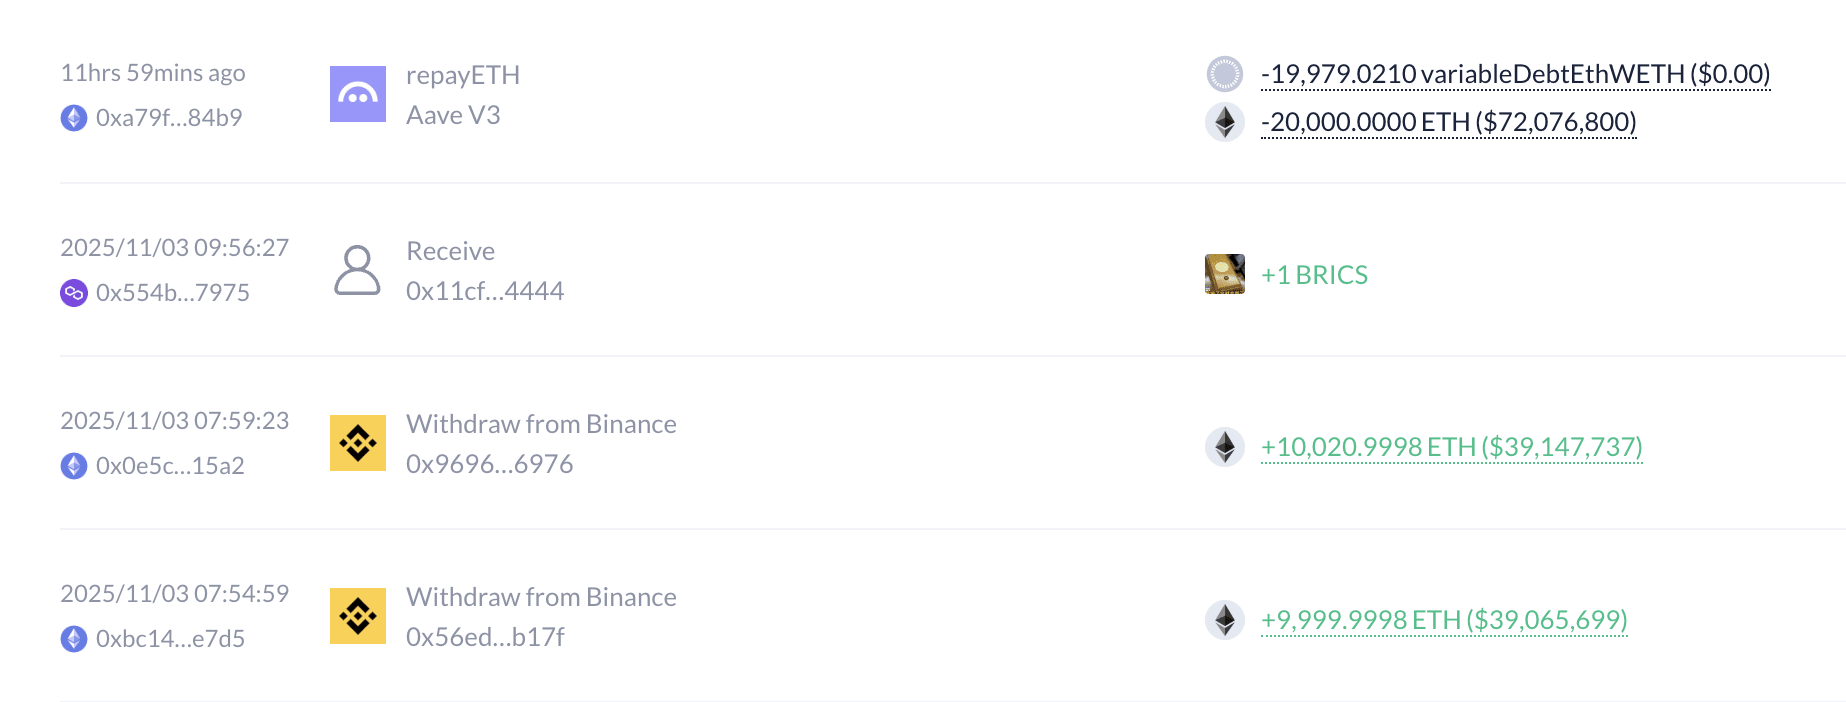The width and height of the screenshot is (1846, 702).
Task: Click ETH icon beside -20,000.0000 ETH
Action: click(1224, 122)
